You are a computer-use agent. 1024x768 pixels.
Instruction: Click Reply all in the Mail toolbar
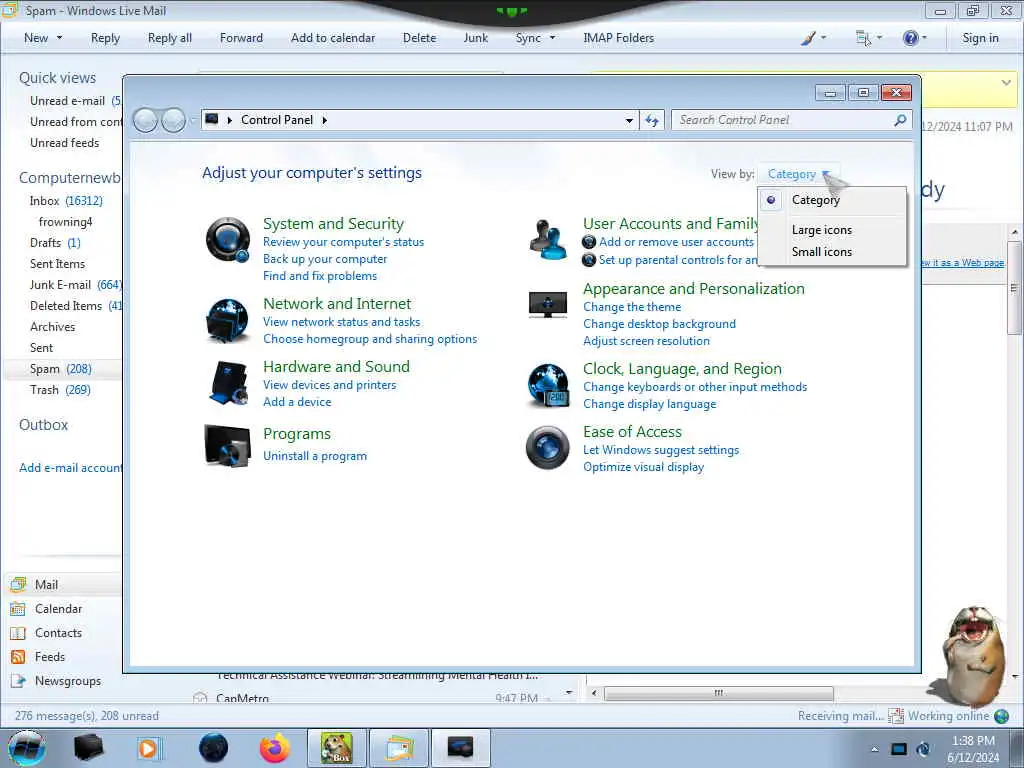click(170, 38)
